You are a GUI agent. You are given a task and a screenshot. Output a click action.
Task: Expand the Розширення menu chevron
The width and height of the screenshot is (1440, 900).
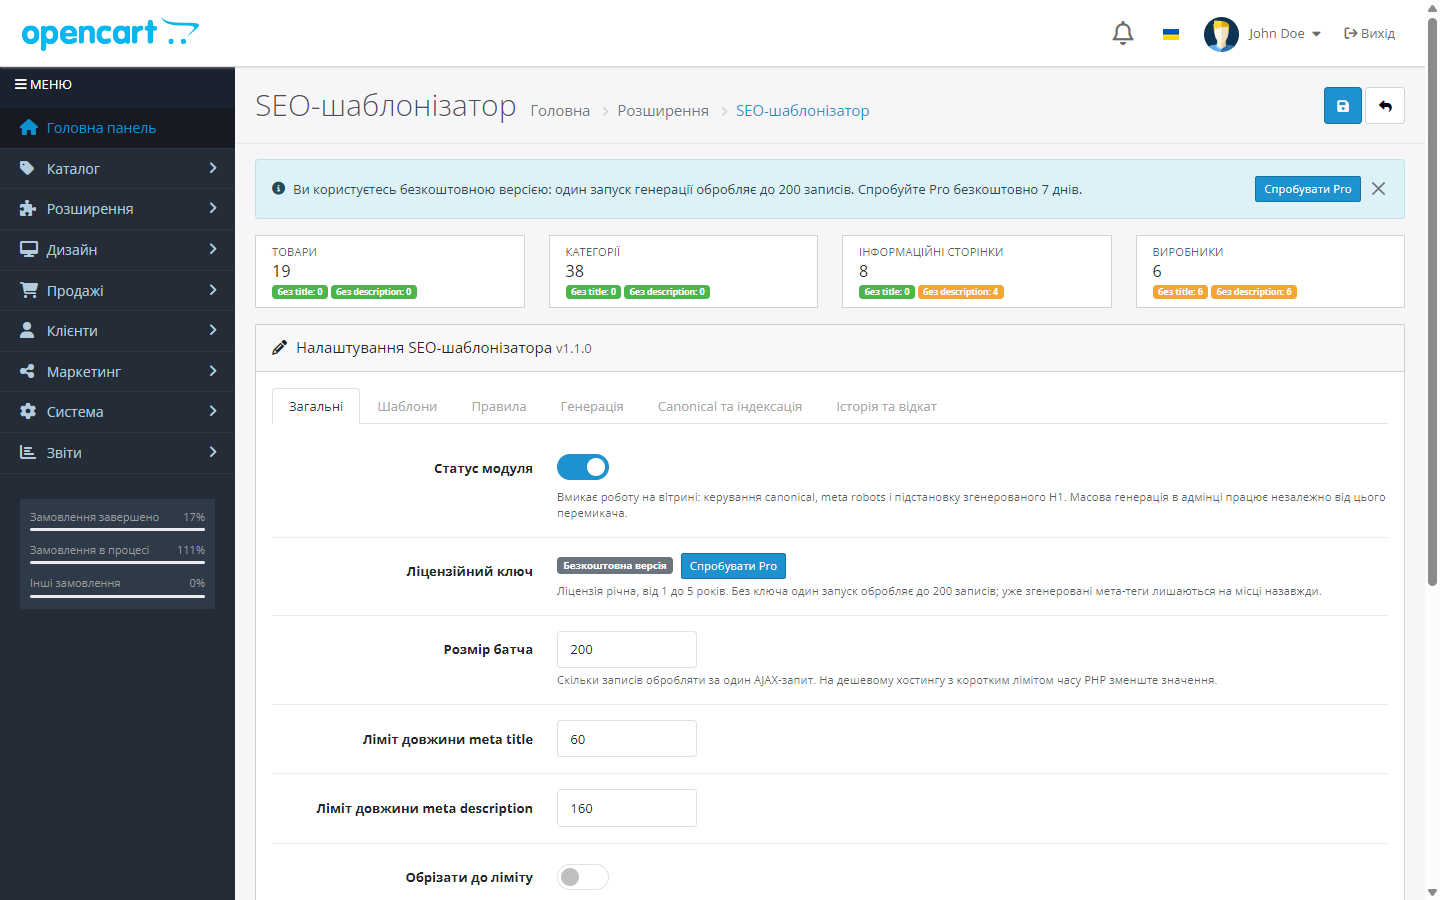click(213, 208)
